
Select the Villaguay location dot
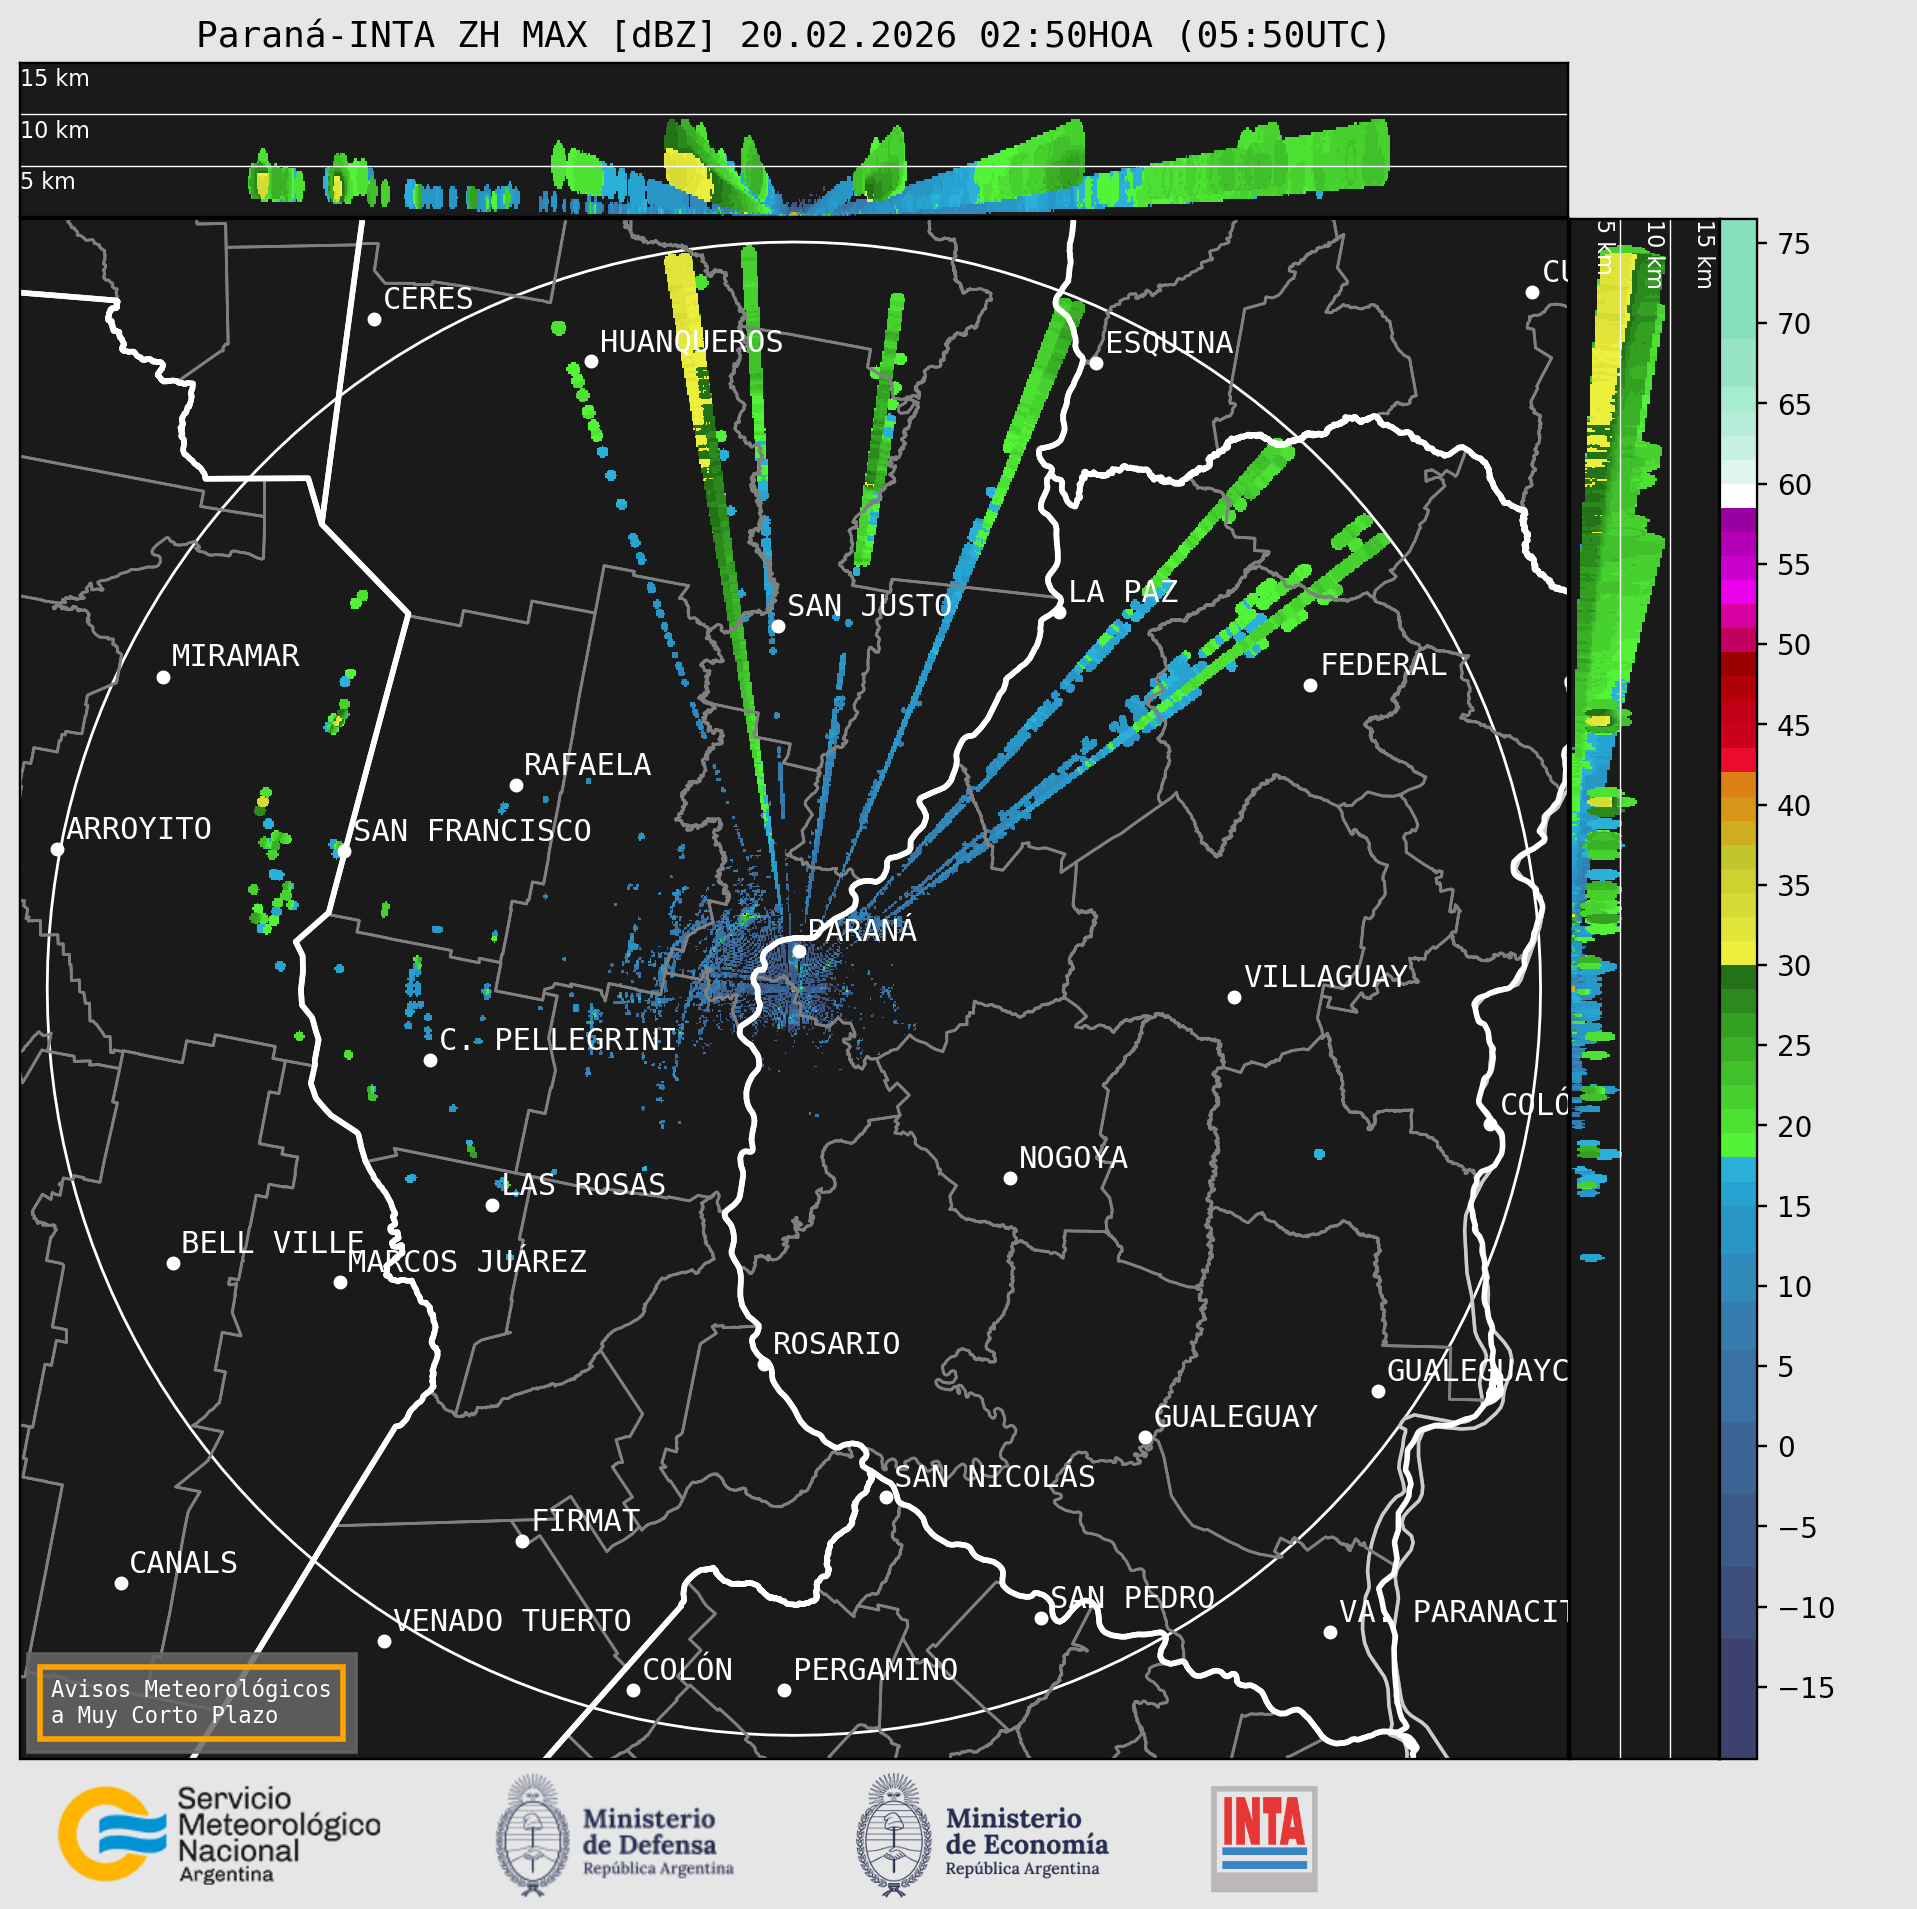[1234, 997]
